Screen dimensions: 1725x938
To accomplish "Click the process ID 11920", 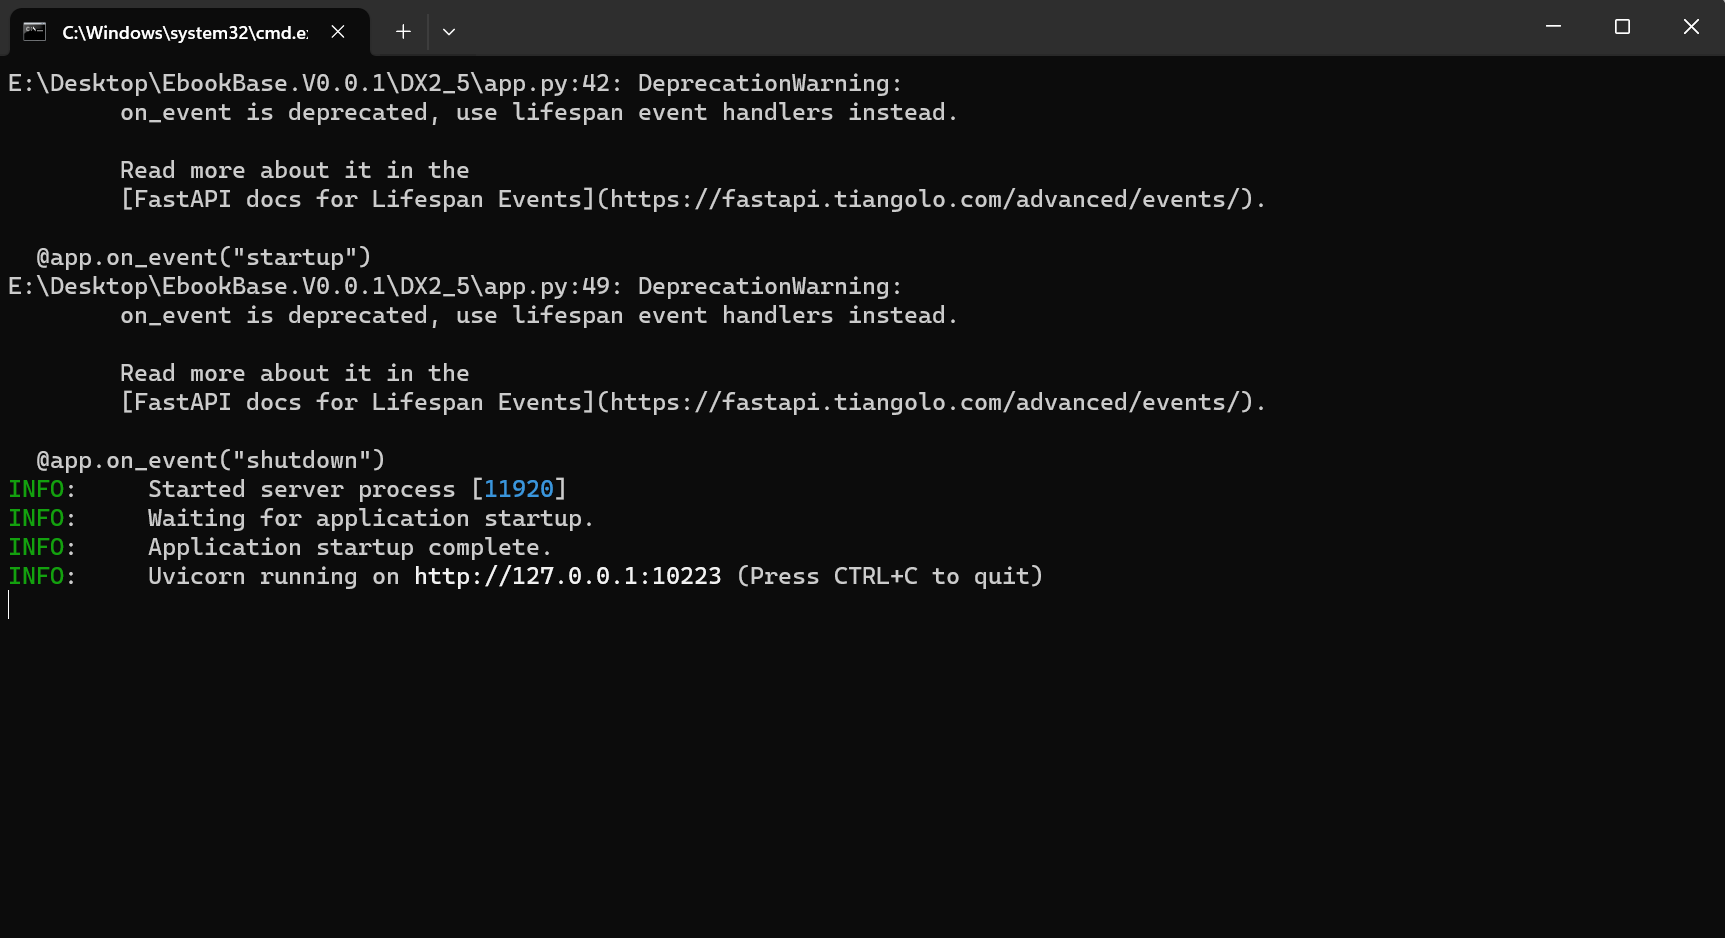I will [x=519, y=489].
